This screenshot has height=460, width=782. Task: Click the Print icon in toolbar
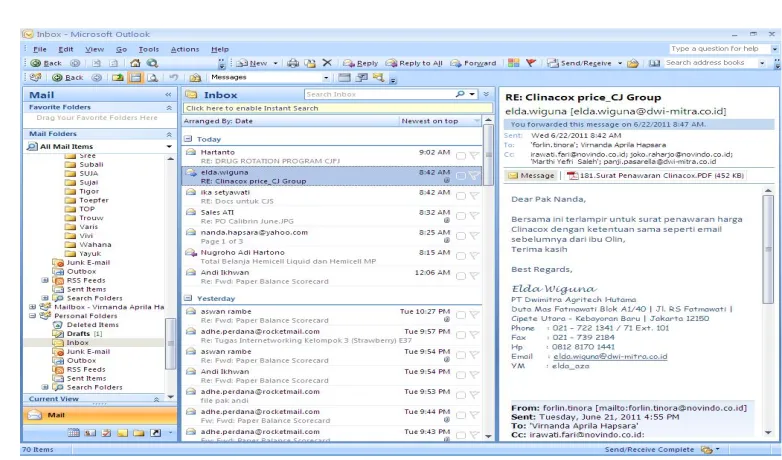point(293,63)
